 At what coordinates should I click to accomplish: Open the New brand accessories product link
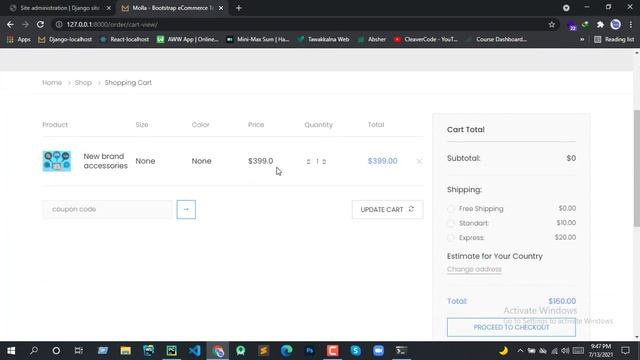tap(105, 161)
